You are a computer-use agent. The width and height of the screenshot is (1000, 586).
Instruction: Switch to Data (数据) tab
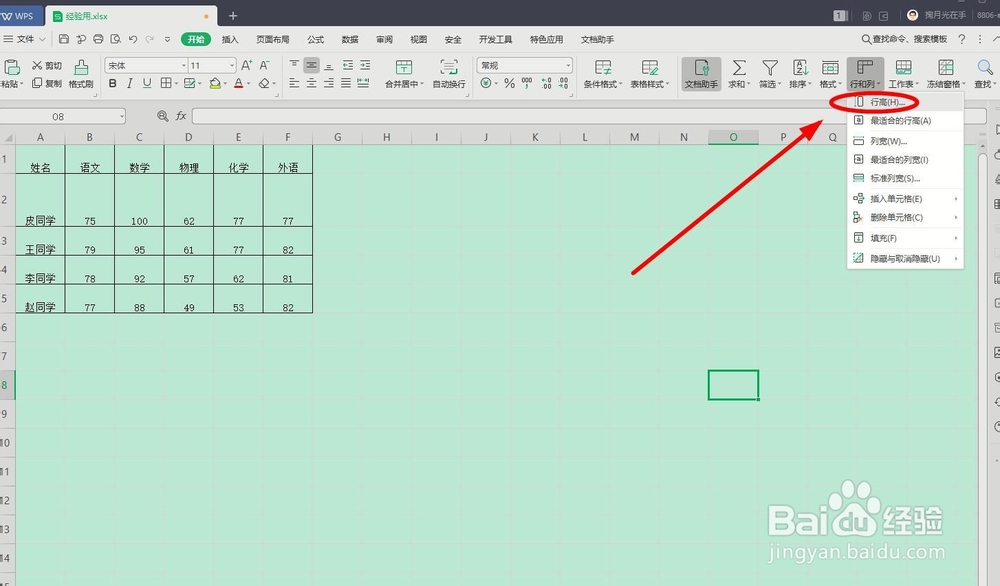pyautogui.click(x=349, y=40)
